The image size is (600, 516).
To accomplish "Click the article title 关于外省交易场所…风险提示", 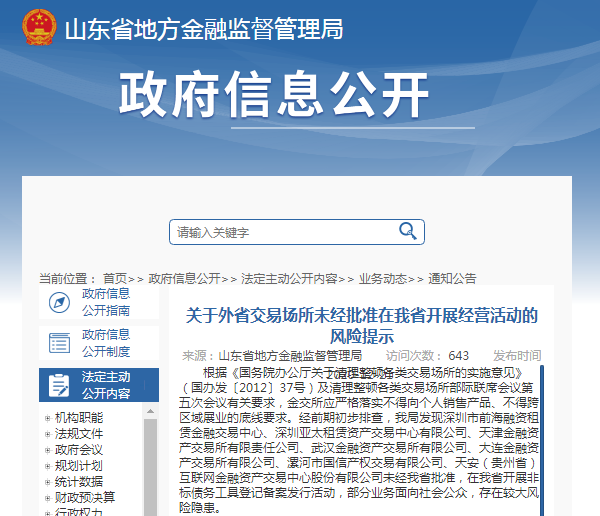I will click(362, 326).
